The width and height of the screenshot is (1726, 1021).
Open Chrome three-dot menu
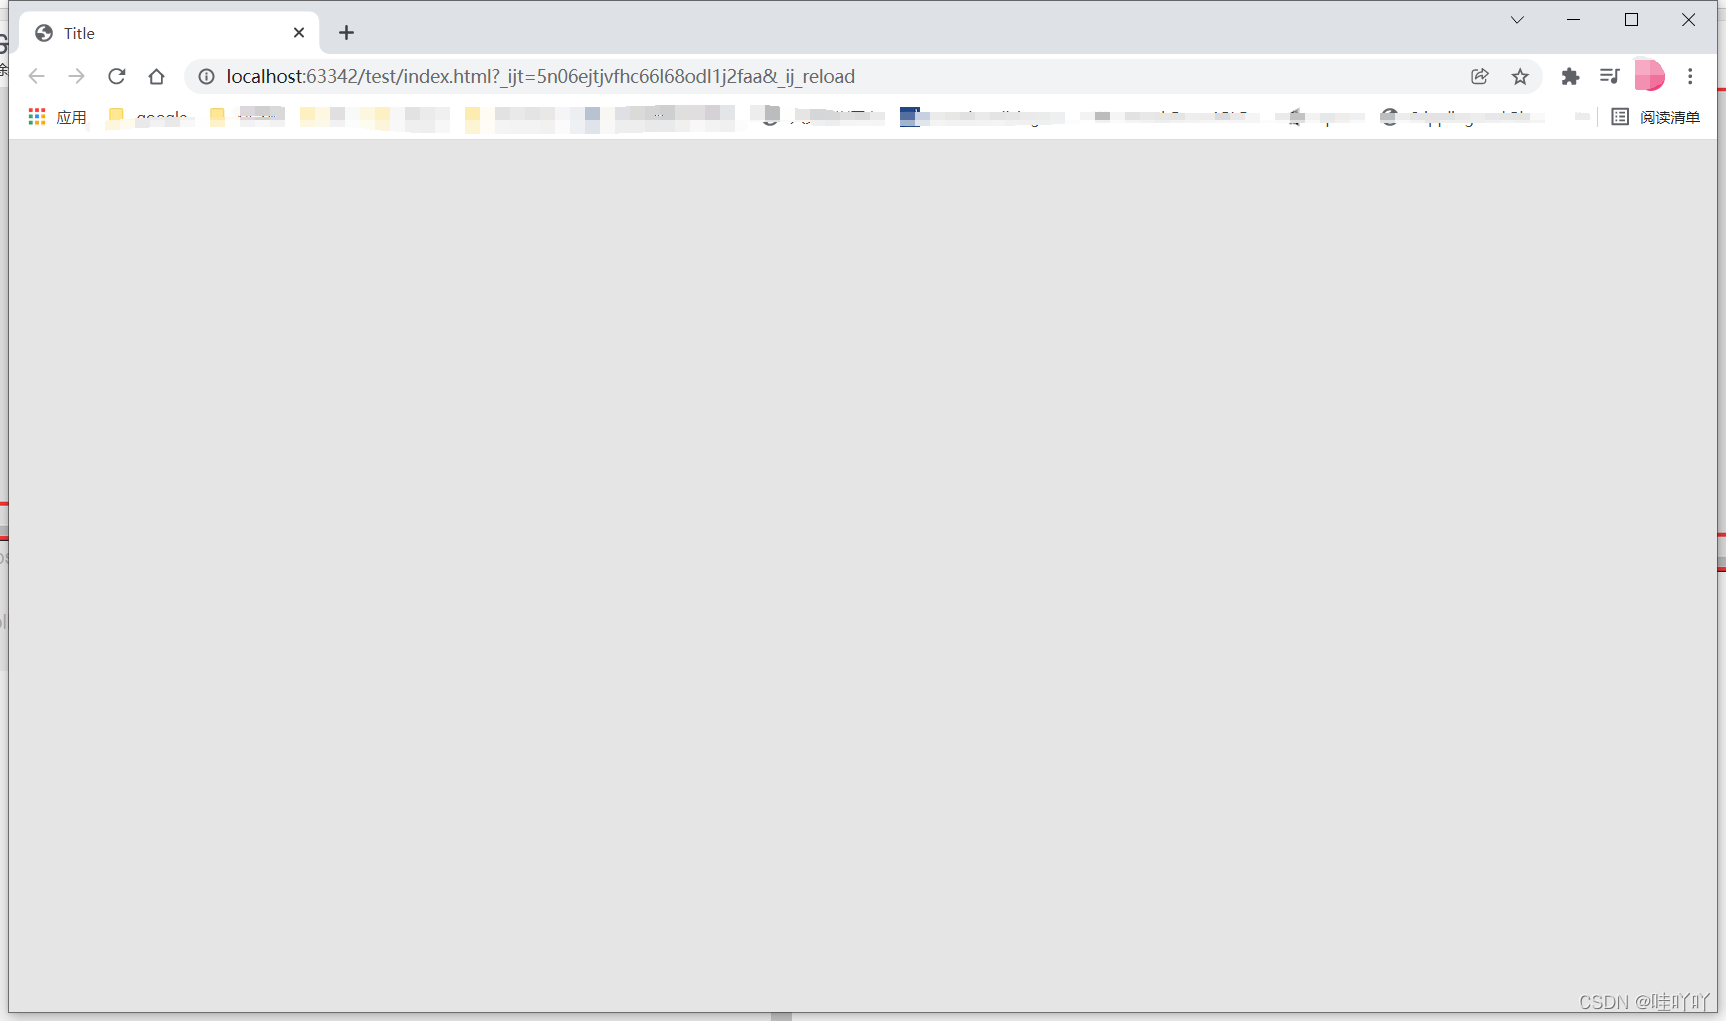click(1690, 76)
